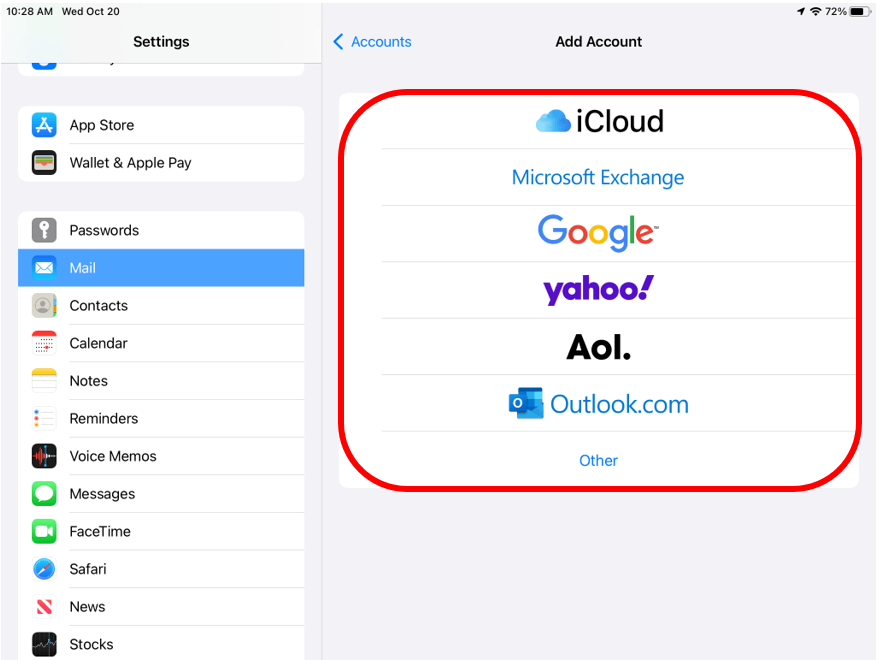
Task: Tap the 10:28 AM clock
Action: click(29, 11)
